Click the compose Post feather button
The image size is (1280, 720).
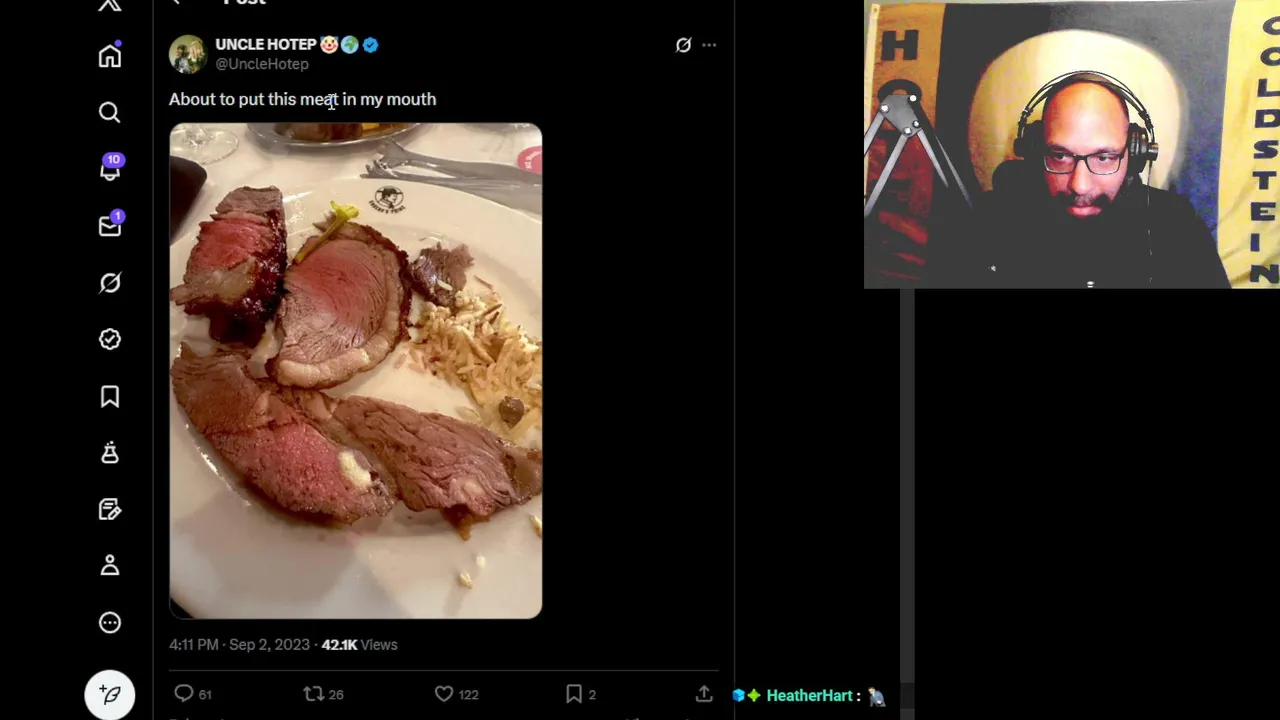[x=110, y=695]
